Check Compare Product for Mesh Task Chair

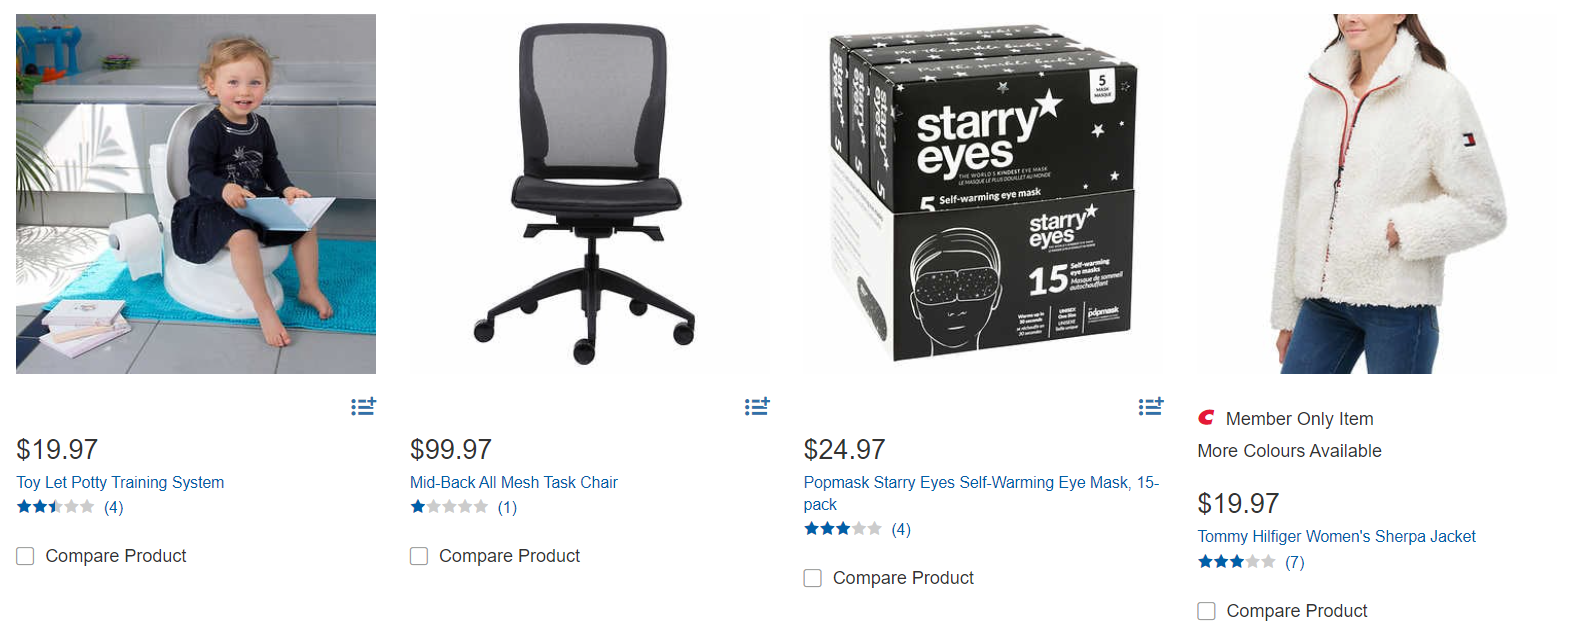pyautogui.click(x=419, y=556)
